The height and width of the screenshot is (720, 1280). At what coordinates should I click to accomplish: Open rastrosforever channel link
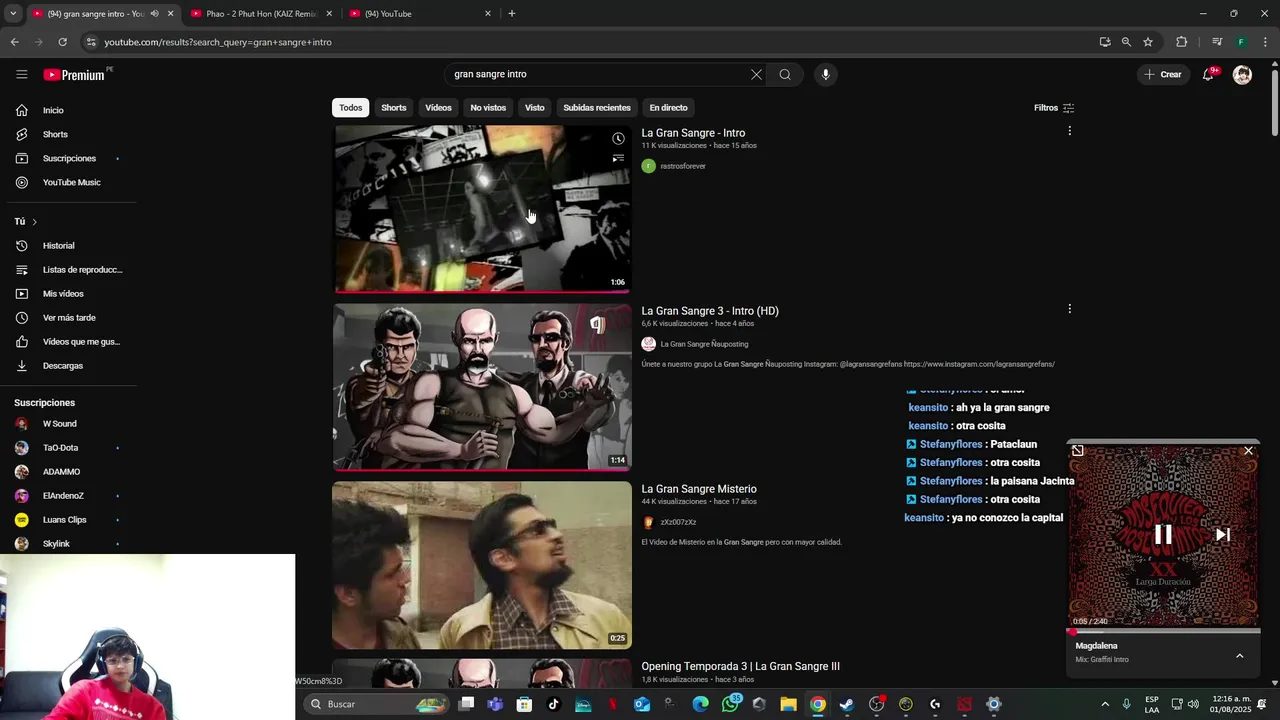pos(683,166)
